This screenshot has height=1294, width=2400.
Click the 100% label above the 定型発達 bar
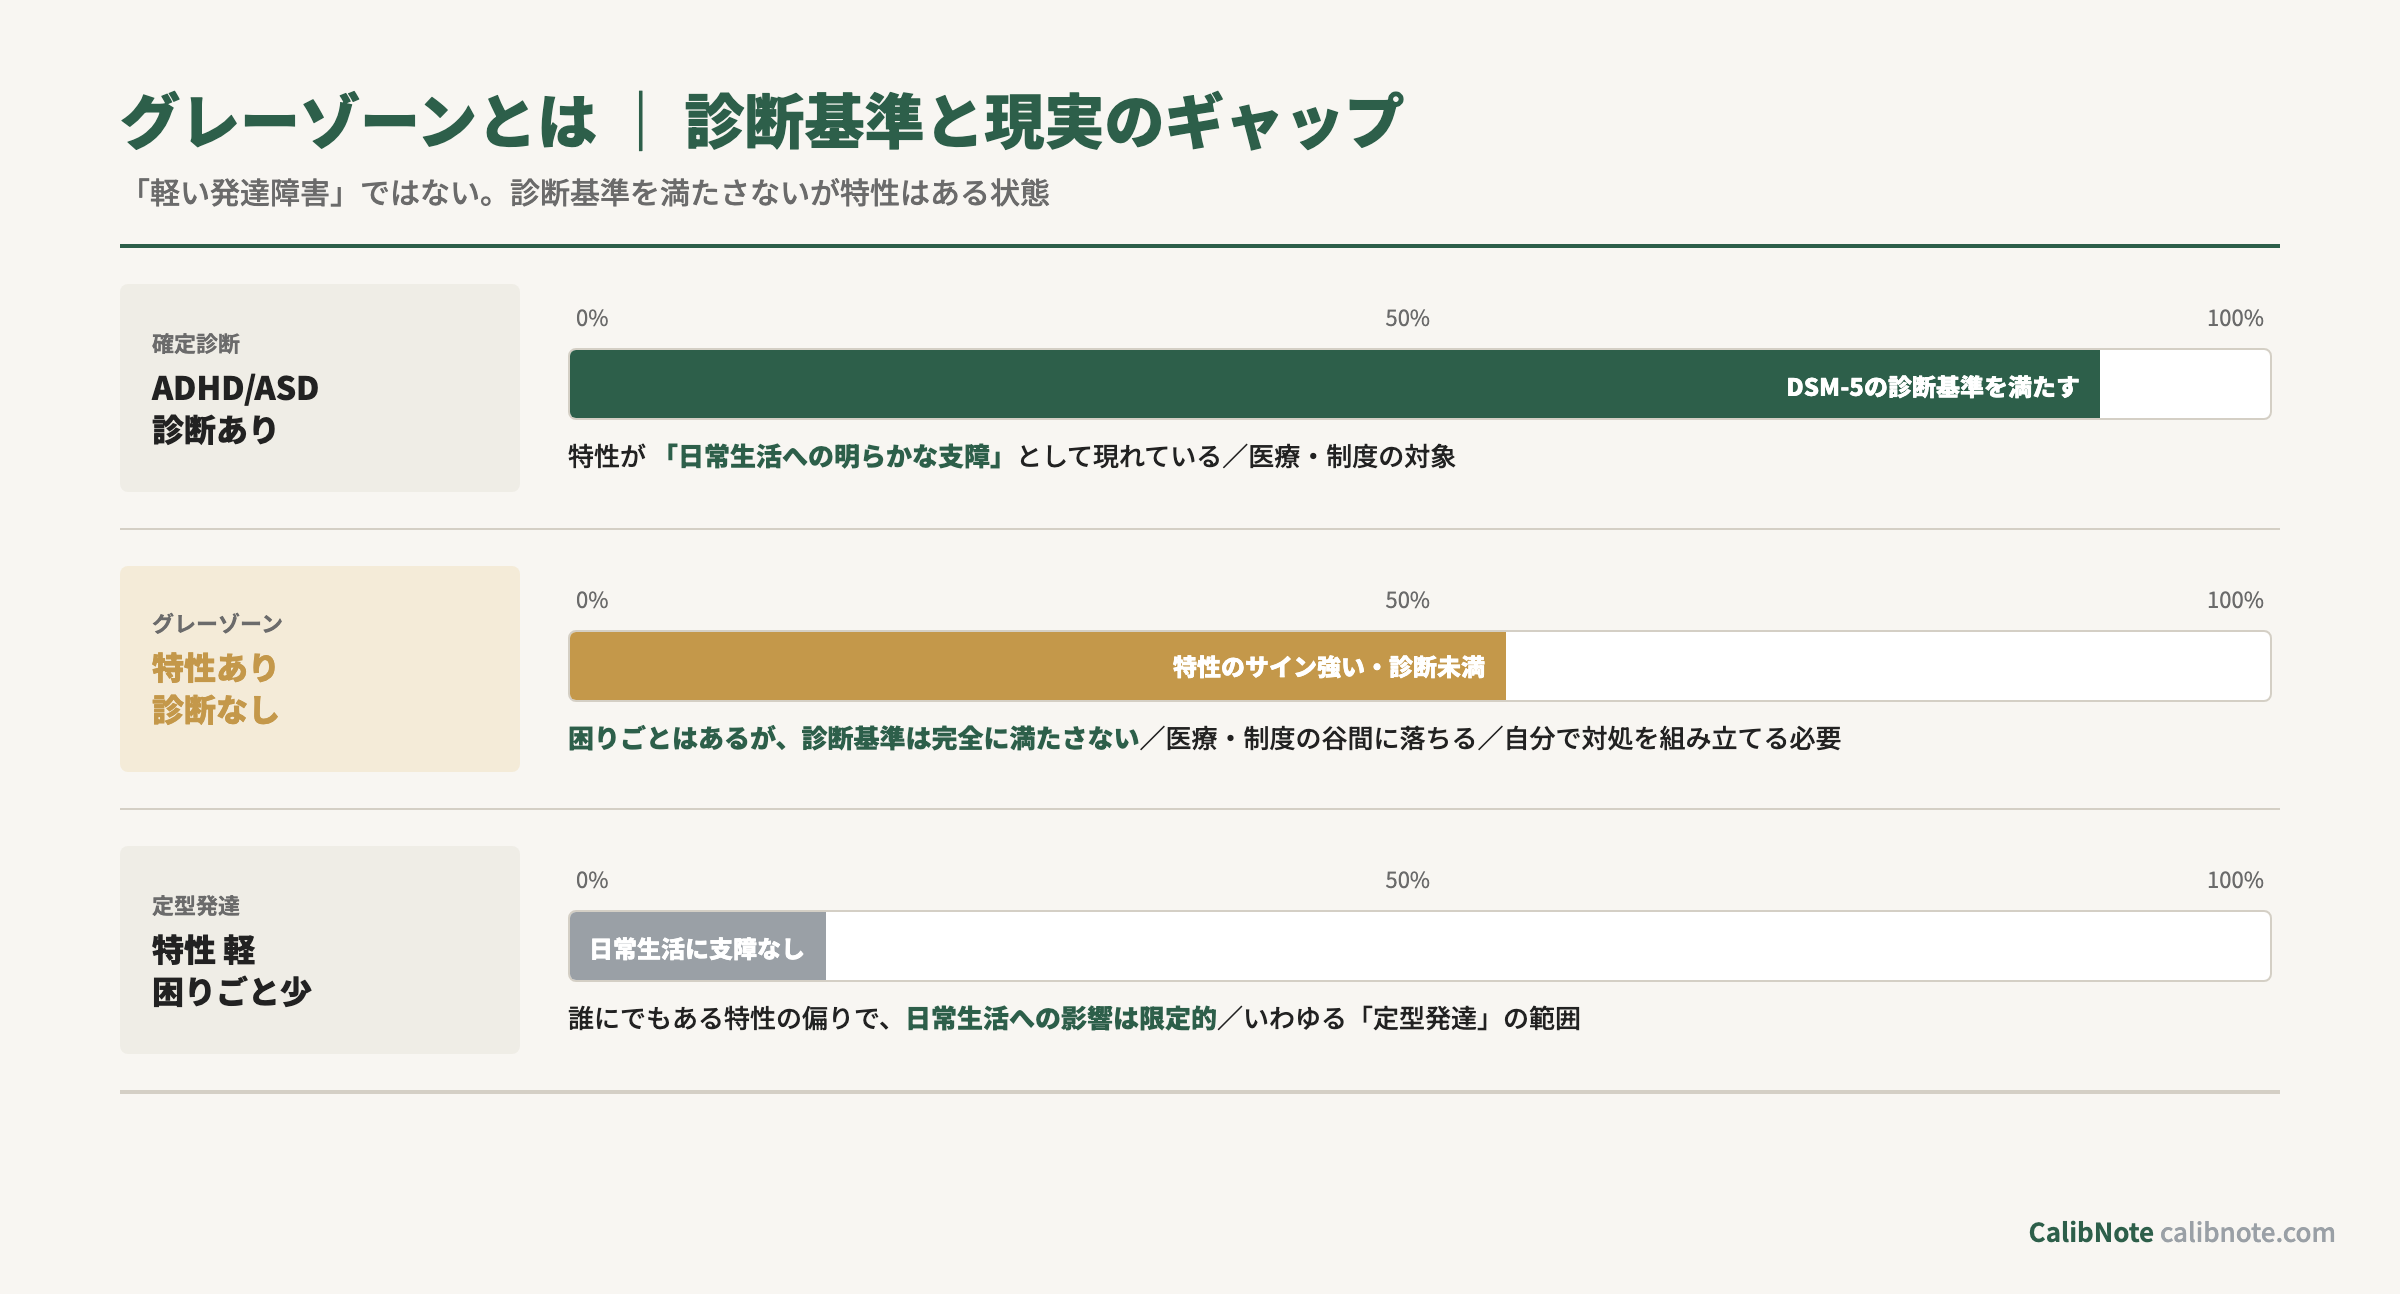pos(2235,881)
